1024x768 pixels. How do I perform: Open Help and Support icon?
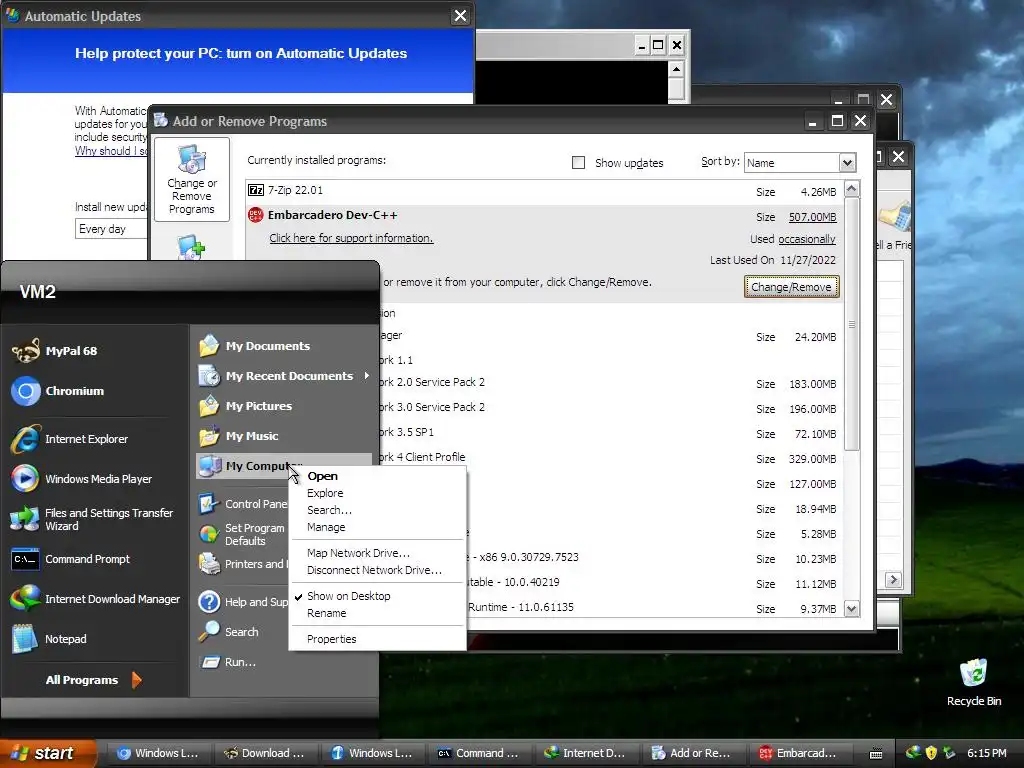[x=209, y=601]
